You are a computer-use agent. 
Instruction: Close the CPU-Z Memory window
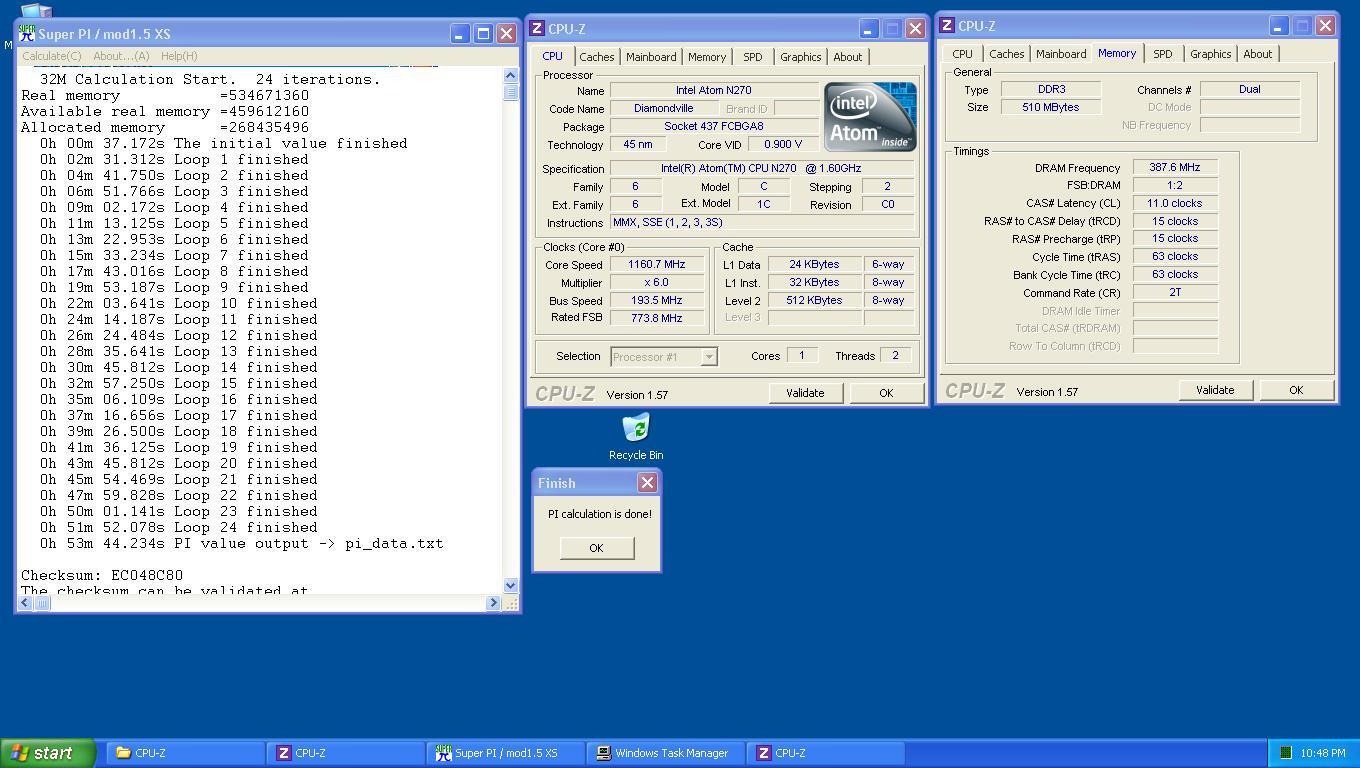tap(1325, 26)
